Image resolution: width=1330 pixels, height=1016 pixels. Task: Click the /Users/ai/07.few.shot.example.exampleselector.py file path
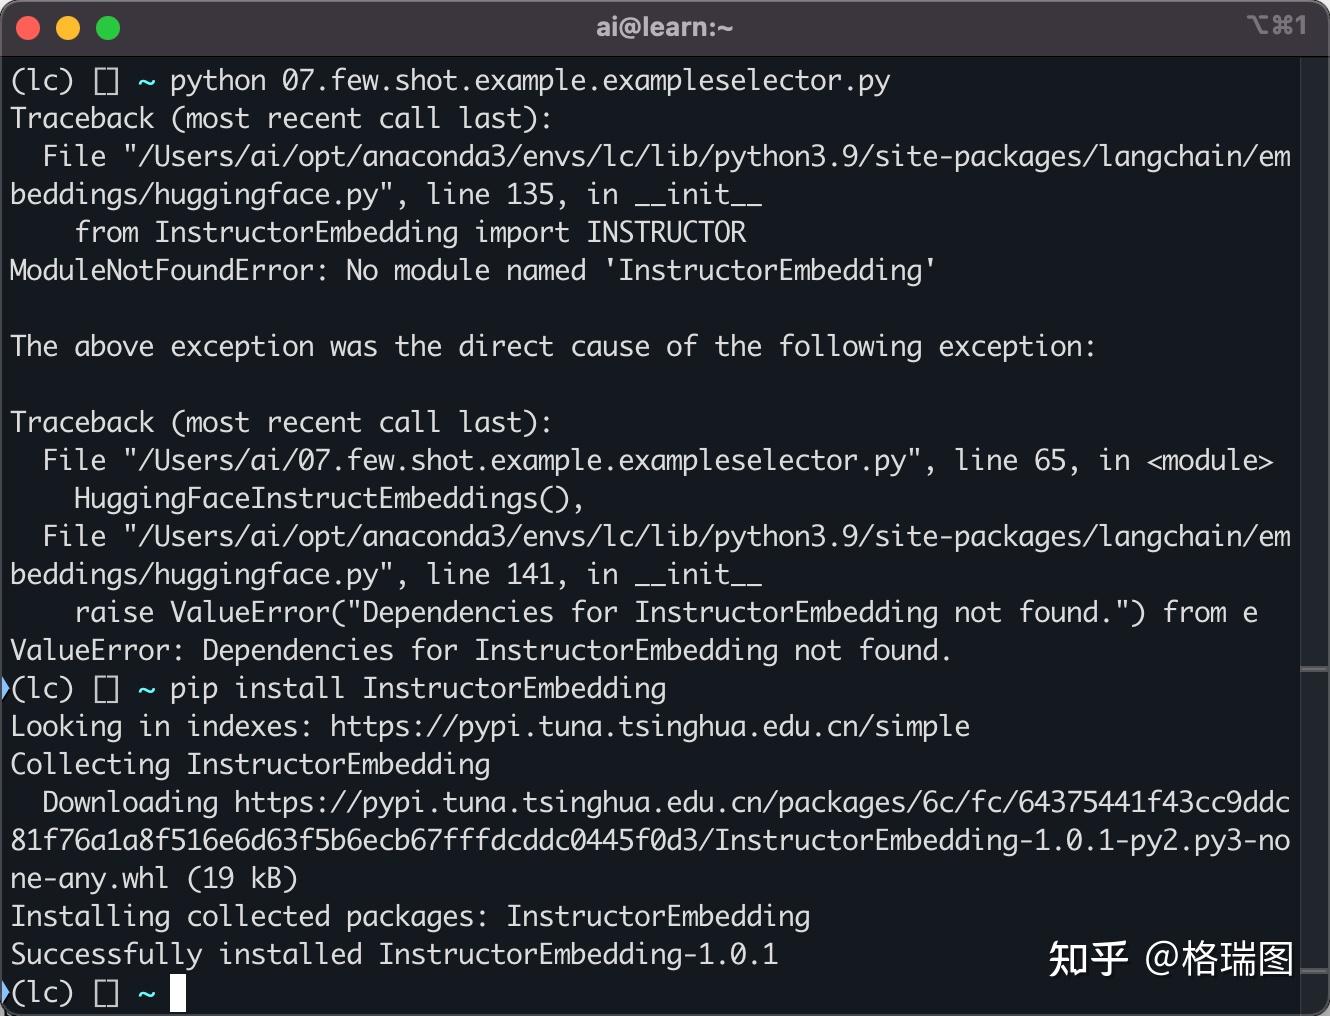522,461
